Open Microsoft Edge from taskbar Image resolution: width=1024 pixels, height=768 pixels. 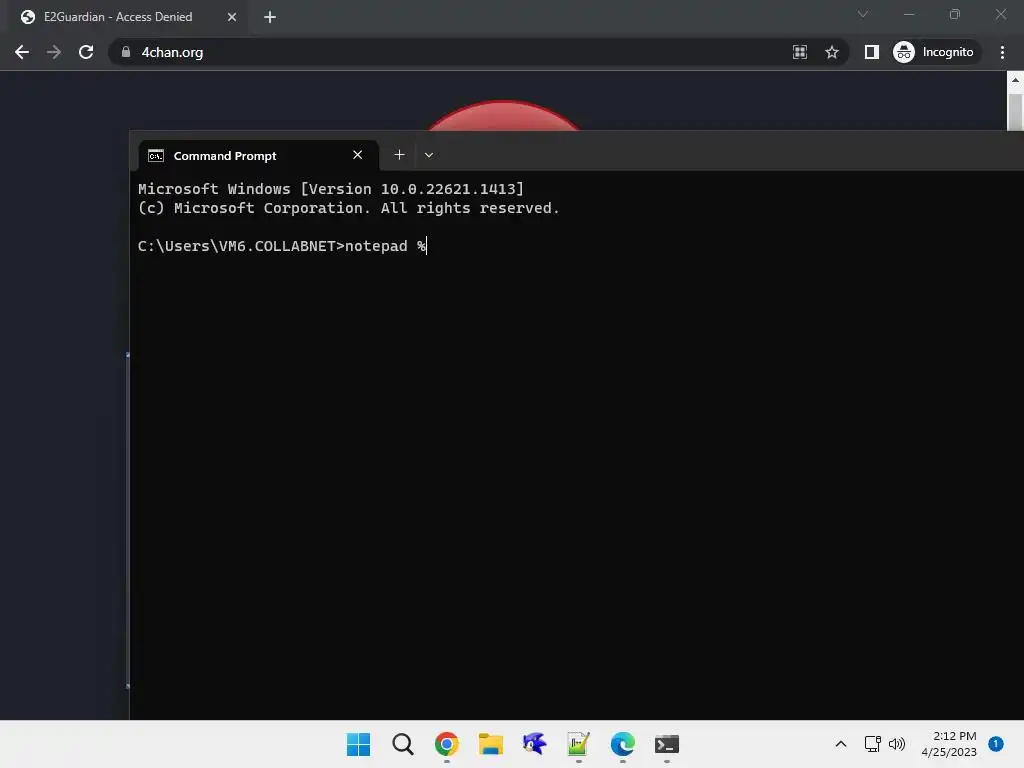622,744
